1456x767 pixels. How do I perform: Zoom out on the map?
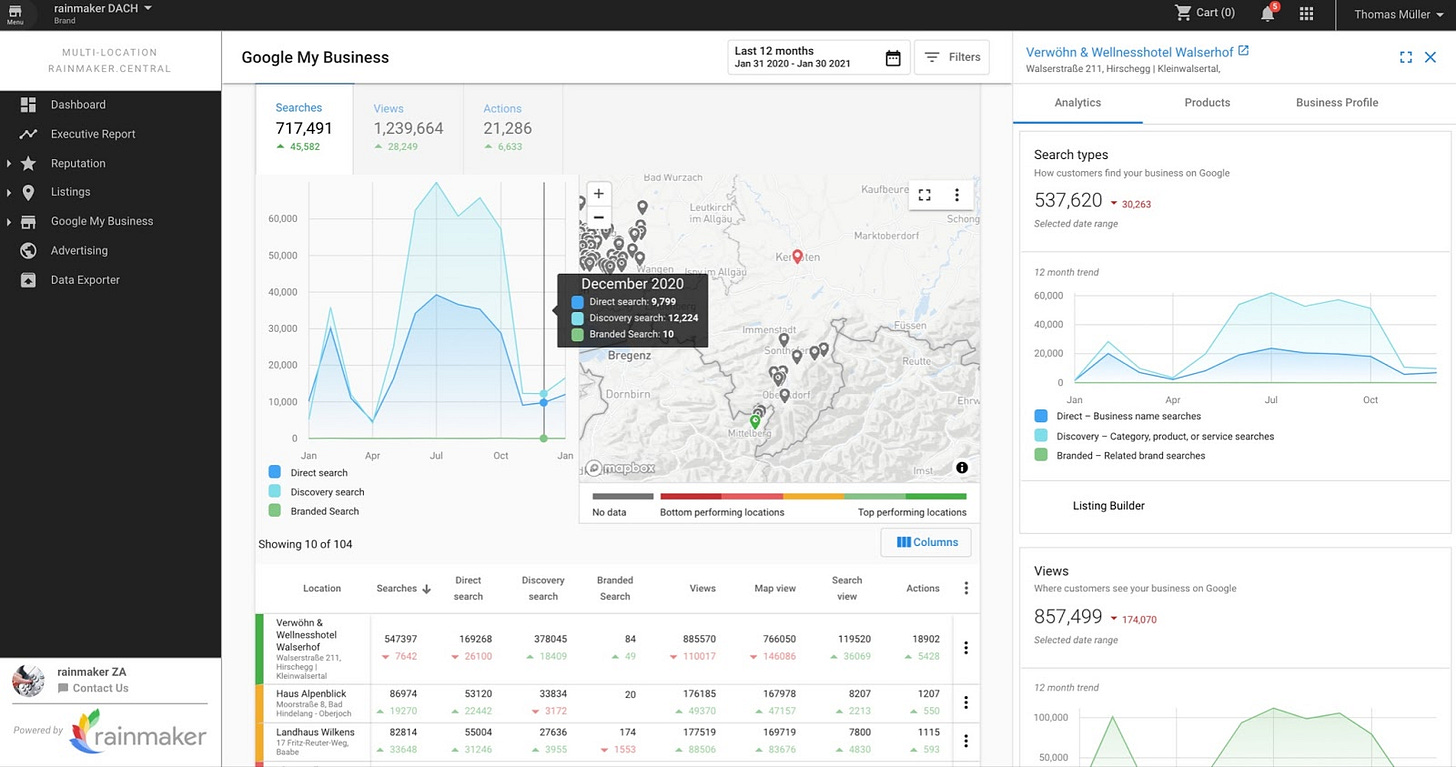598,217
